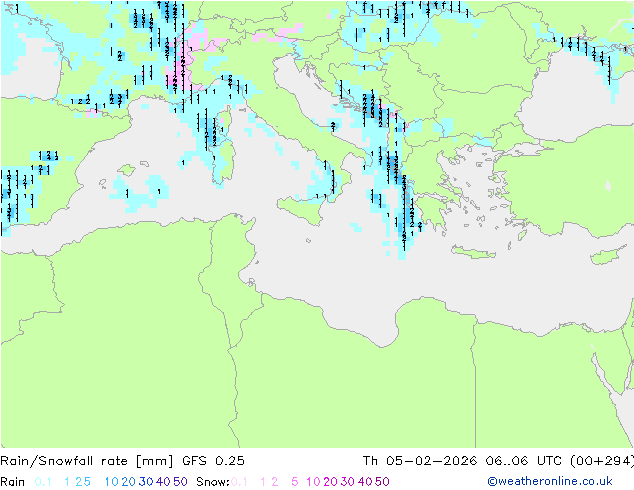Screen dimensions: 634x490
Task: Pick the Rain 40 legend value
Action: click(x=163, y=482)
